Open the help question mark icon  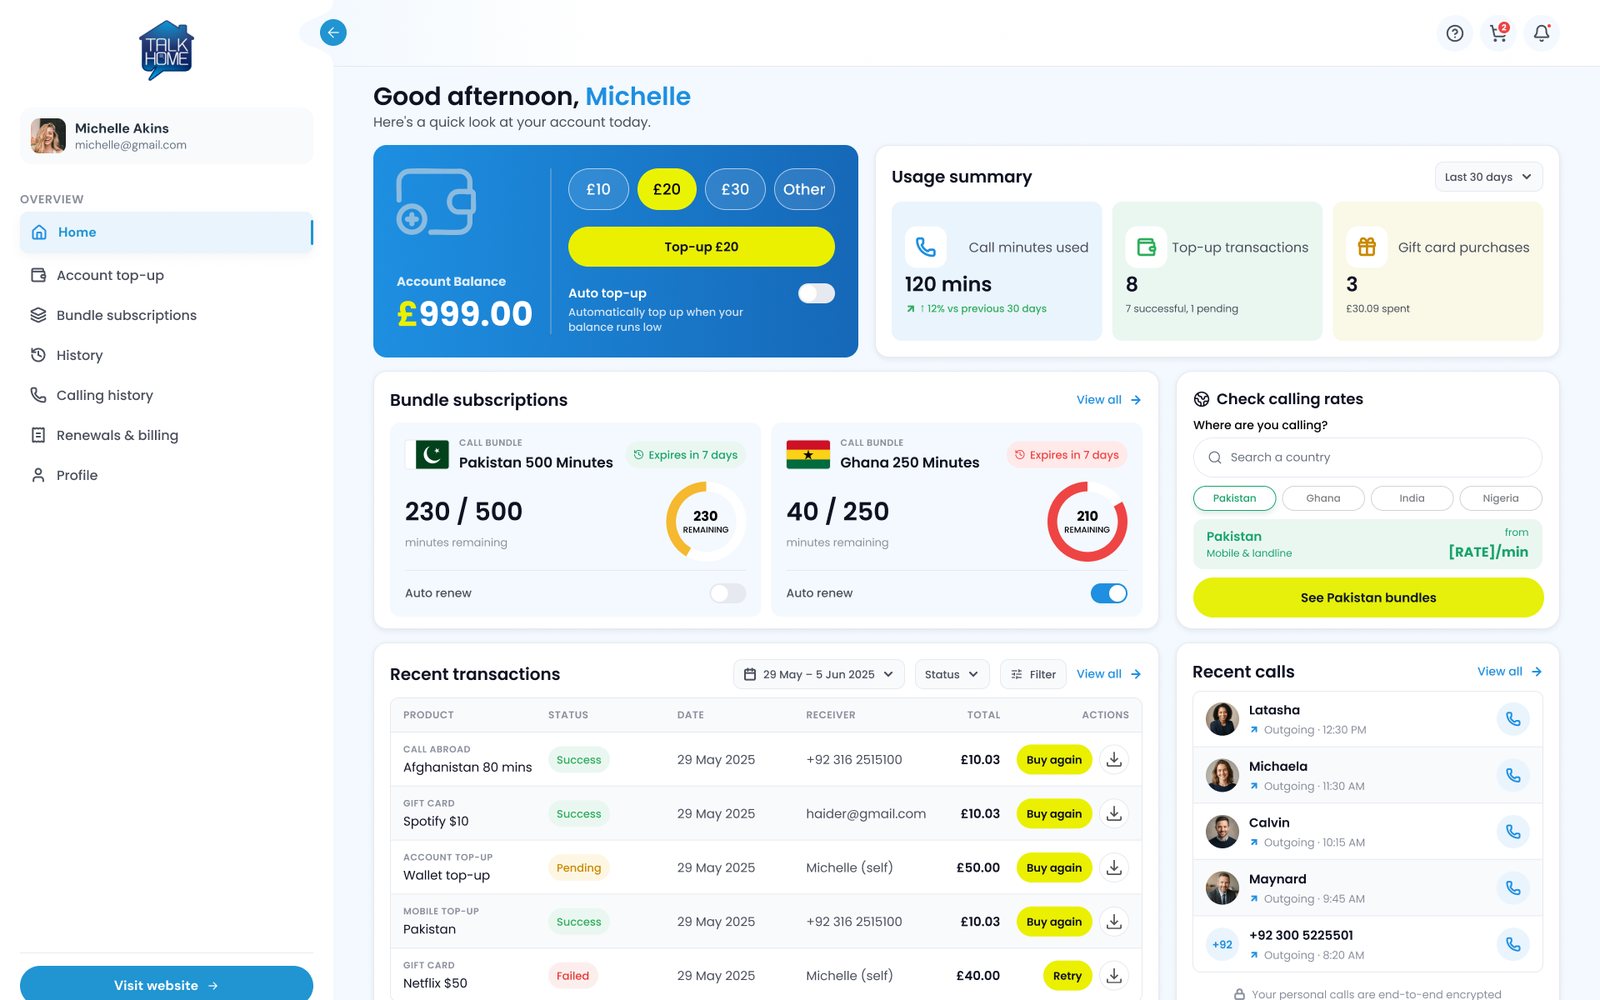[x=1455, y=33]
